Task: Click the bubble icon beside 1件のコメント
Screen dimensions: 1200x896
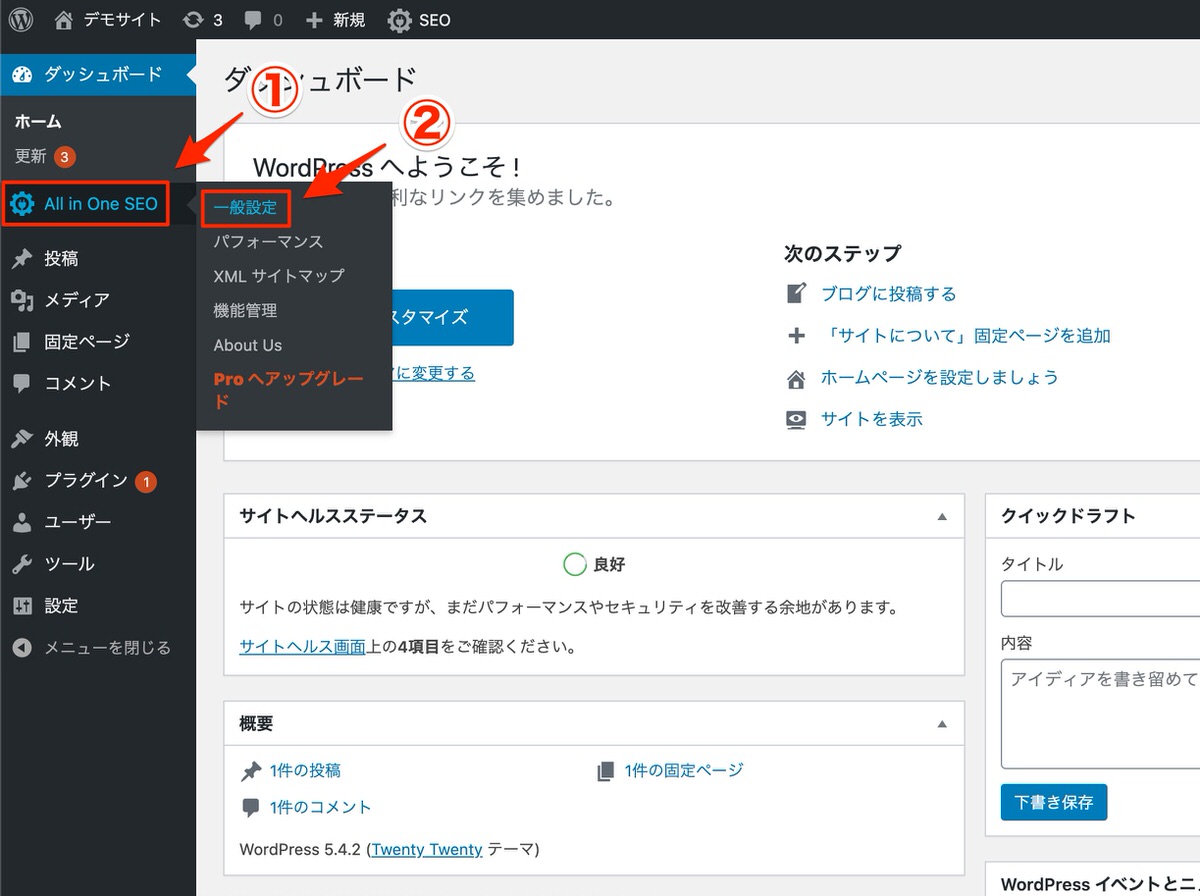Action: pos(251,808)
